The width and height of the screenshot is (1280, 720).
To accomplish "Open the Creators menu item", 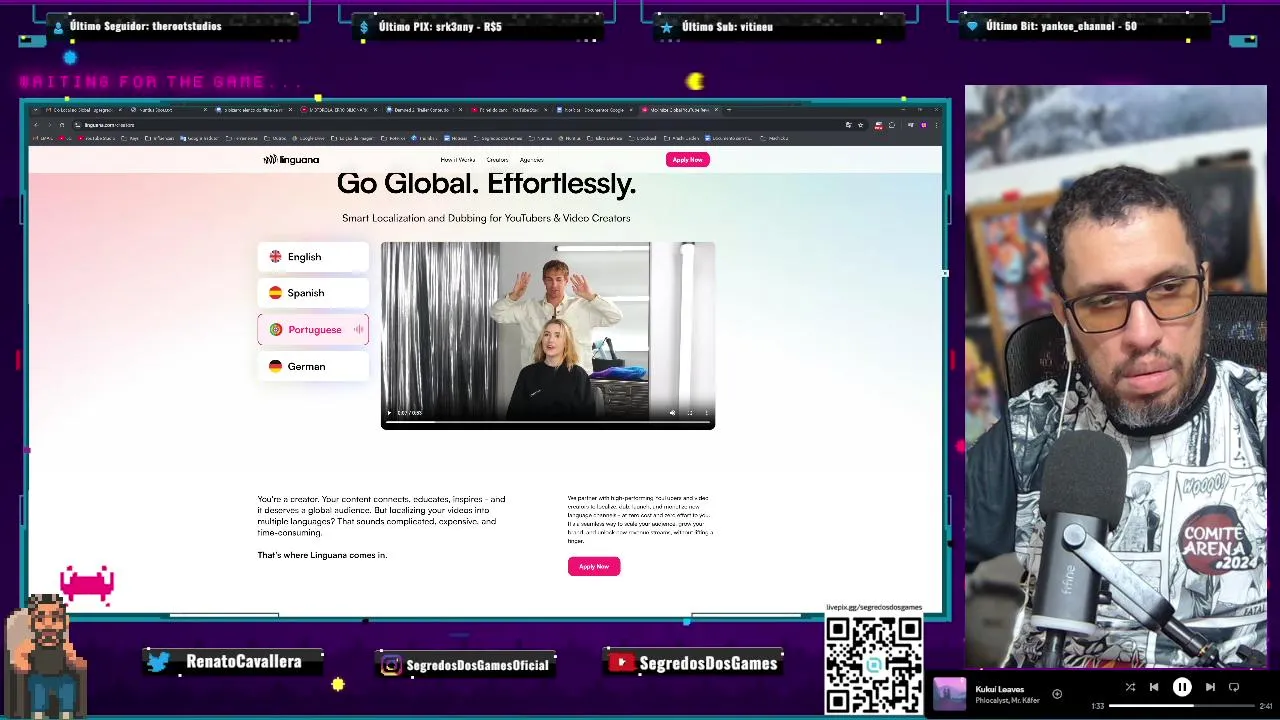I will 497,160.
